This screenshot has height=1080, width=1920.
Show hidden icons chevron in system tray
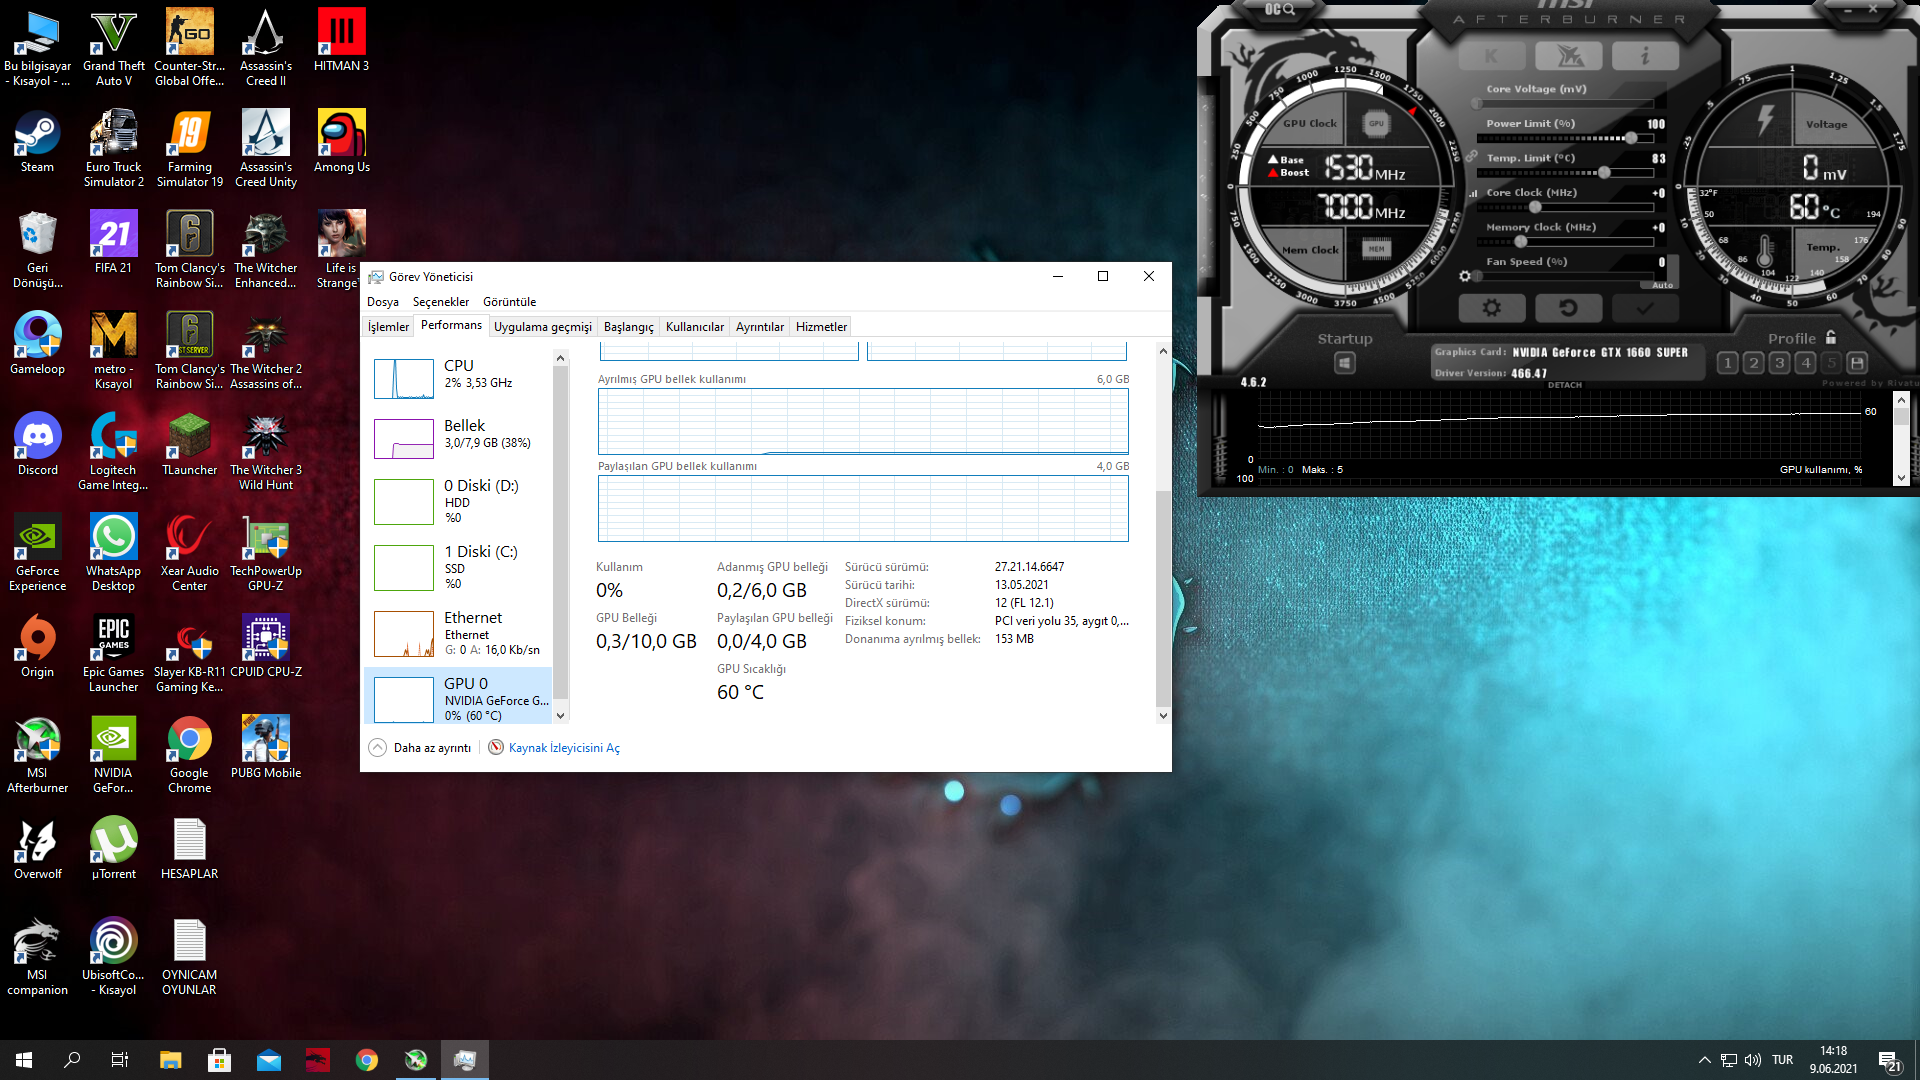1704,1060
